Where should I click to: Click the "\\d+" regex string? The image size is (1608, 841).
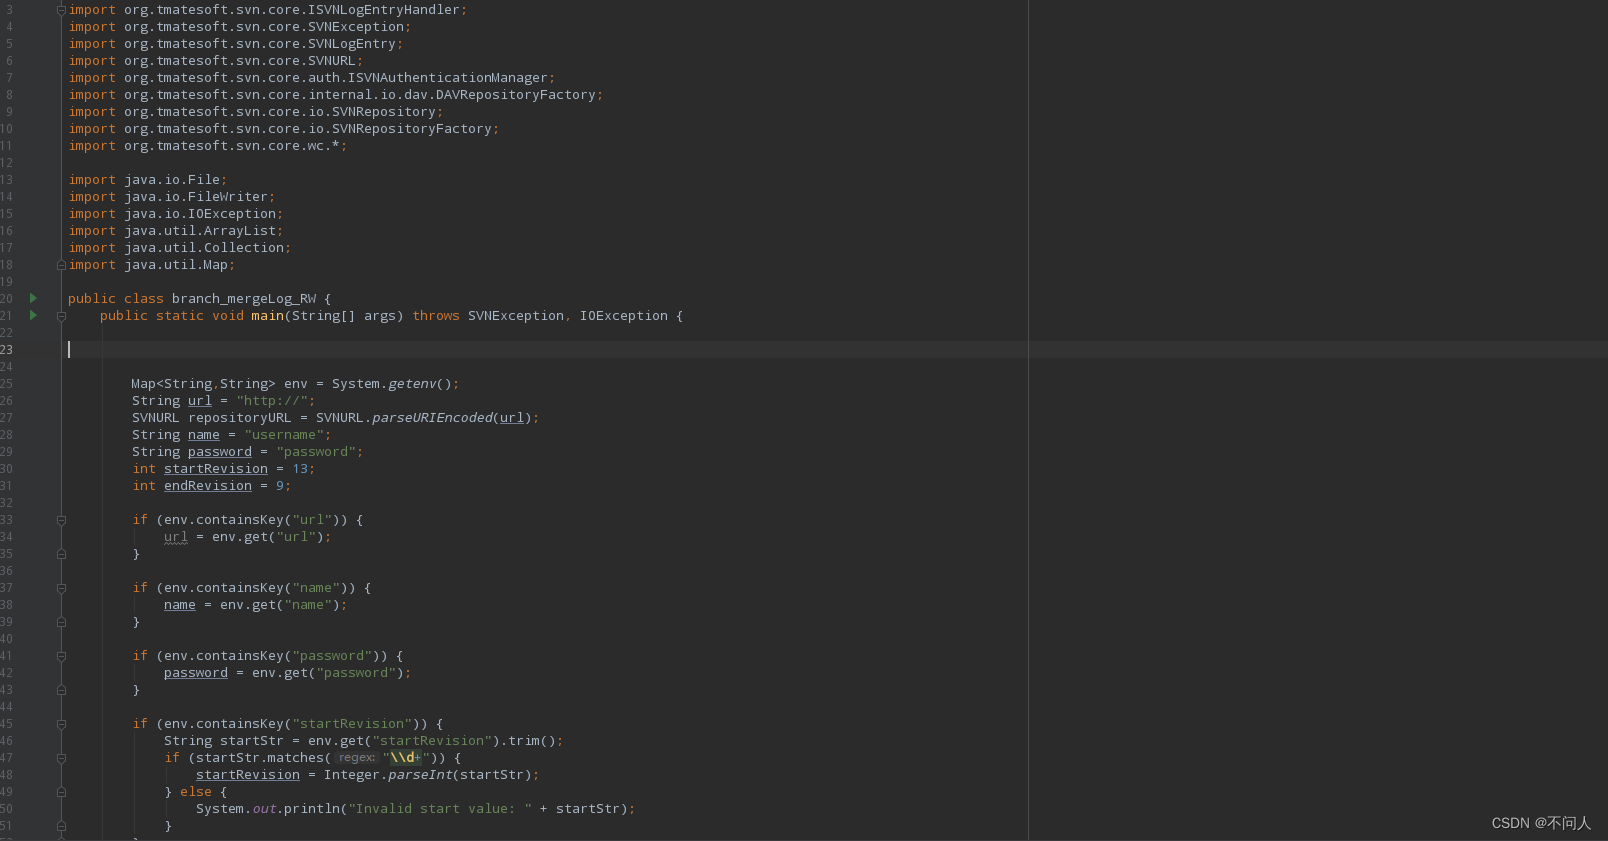(x=406, y=758)
